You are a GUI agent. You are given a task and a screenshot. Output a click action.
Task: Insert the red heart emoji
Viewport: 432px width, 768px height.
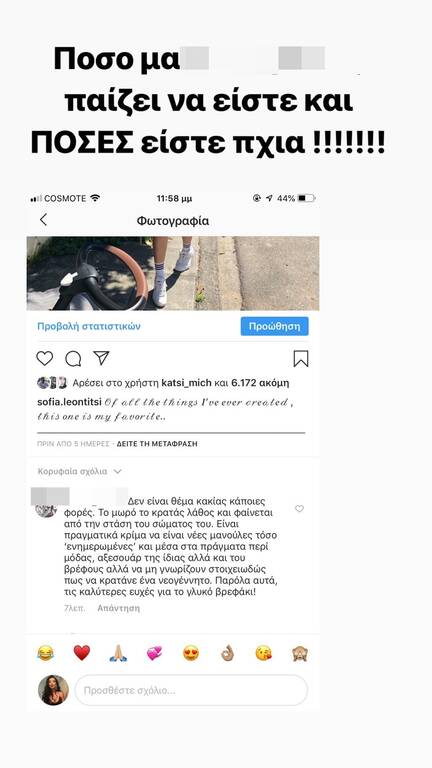82,652
